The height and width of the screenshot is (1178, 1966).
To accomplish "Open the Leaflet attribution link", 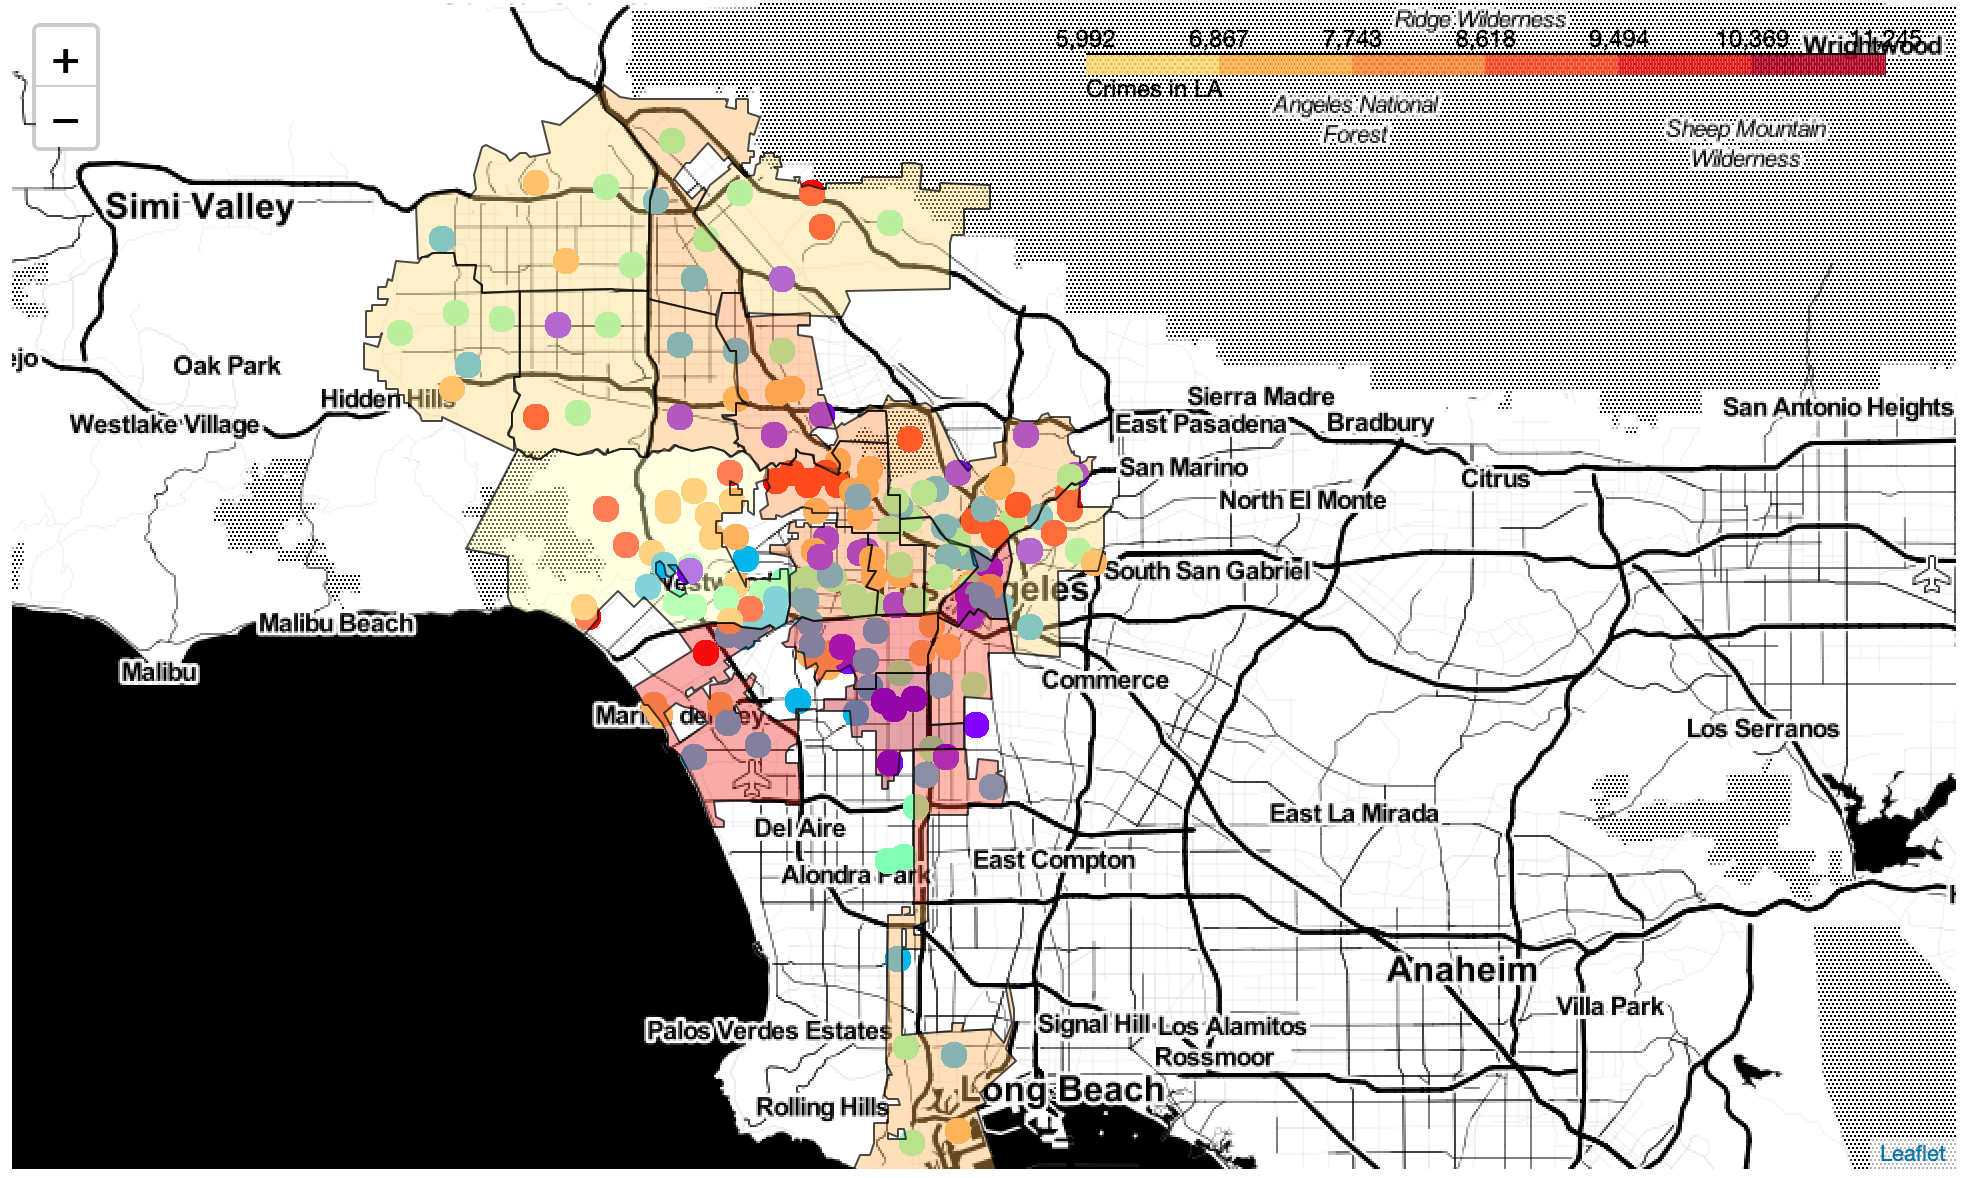I will click(x=1911, y=1153).
